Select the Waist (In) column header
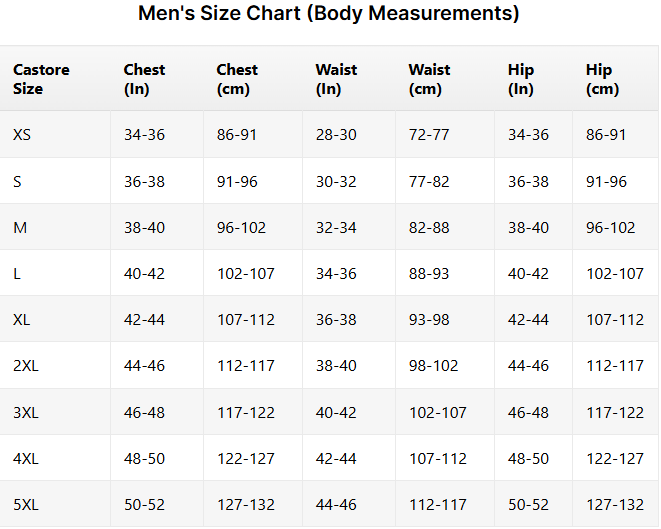 tap(336, 79)
